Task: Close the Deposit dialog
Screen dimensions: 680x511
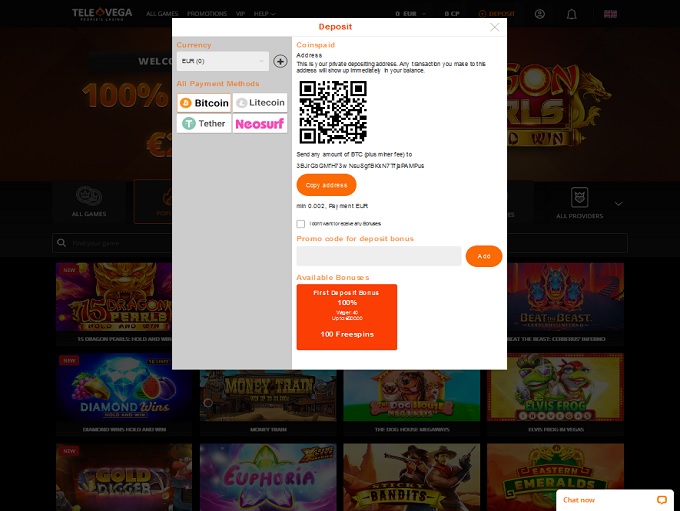Action: (x=494, y=28)
